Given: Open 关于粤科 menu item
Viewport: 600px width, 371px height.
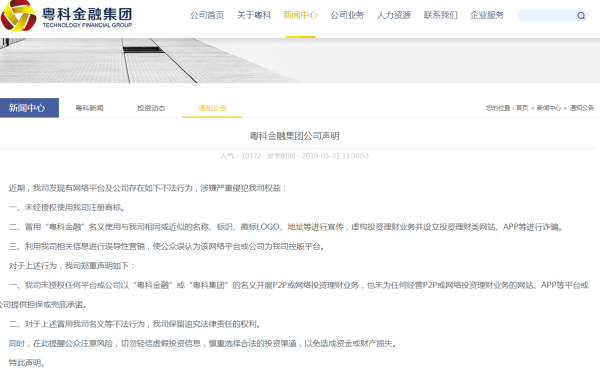Looking at the screenshot, I should [254, 15].
